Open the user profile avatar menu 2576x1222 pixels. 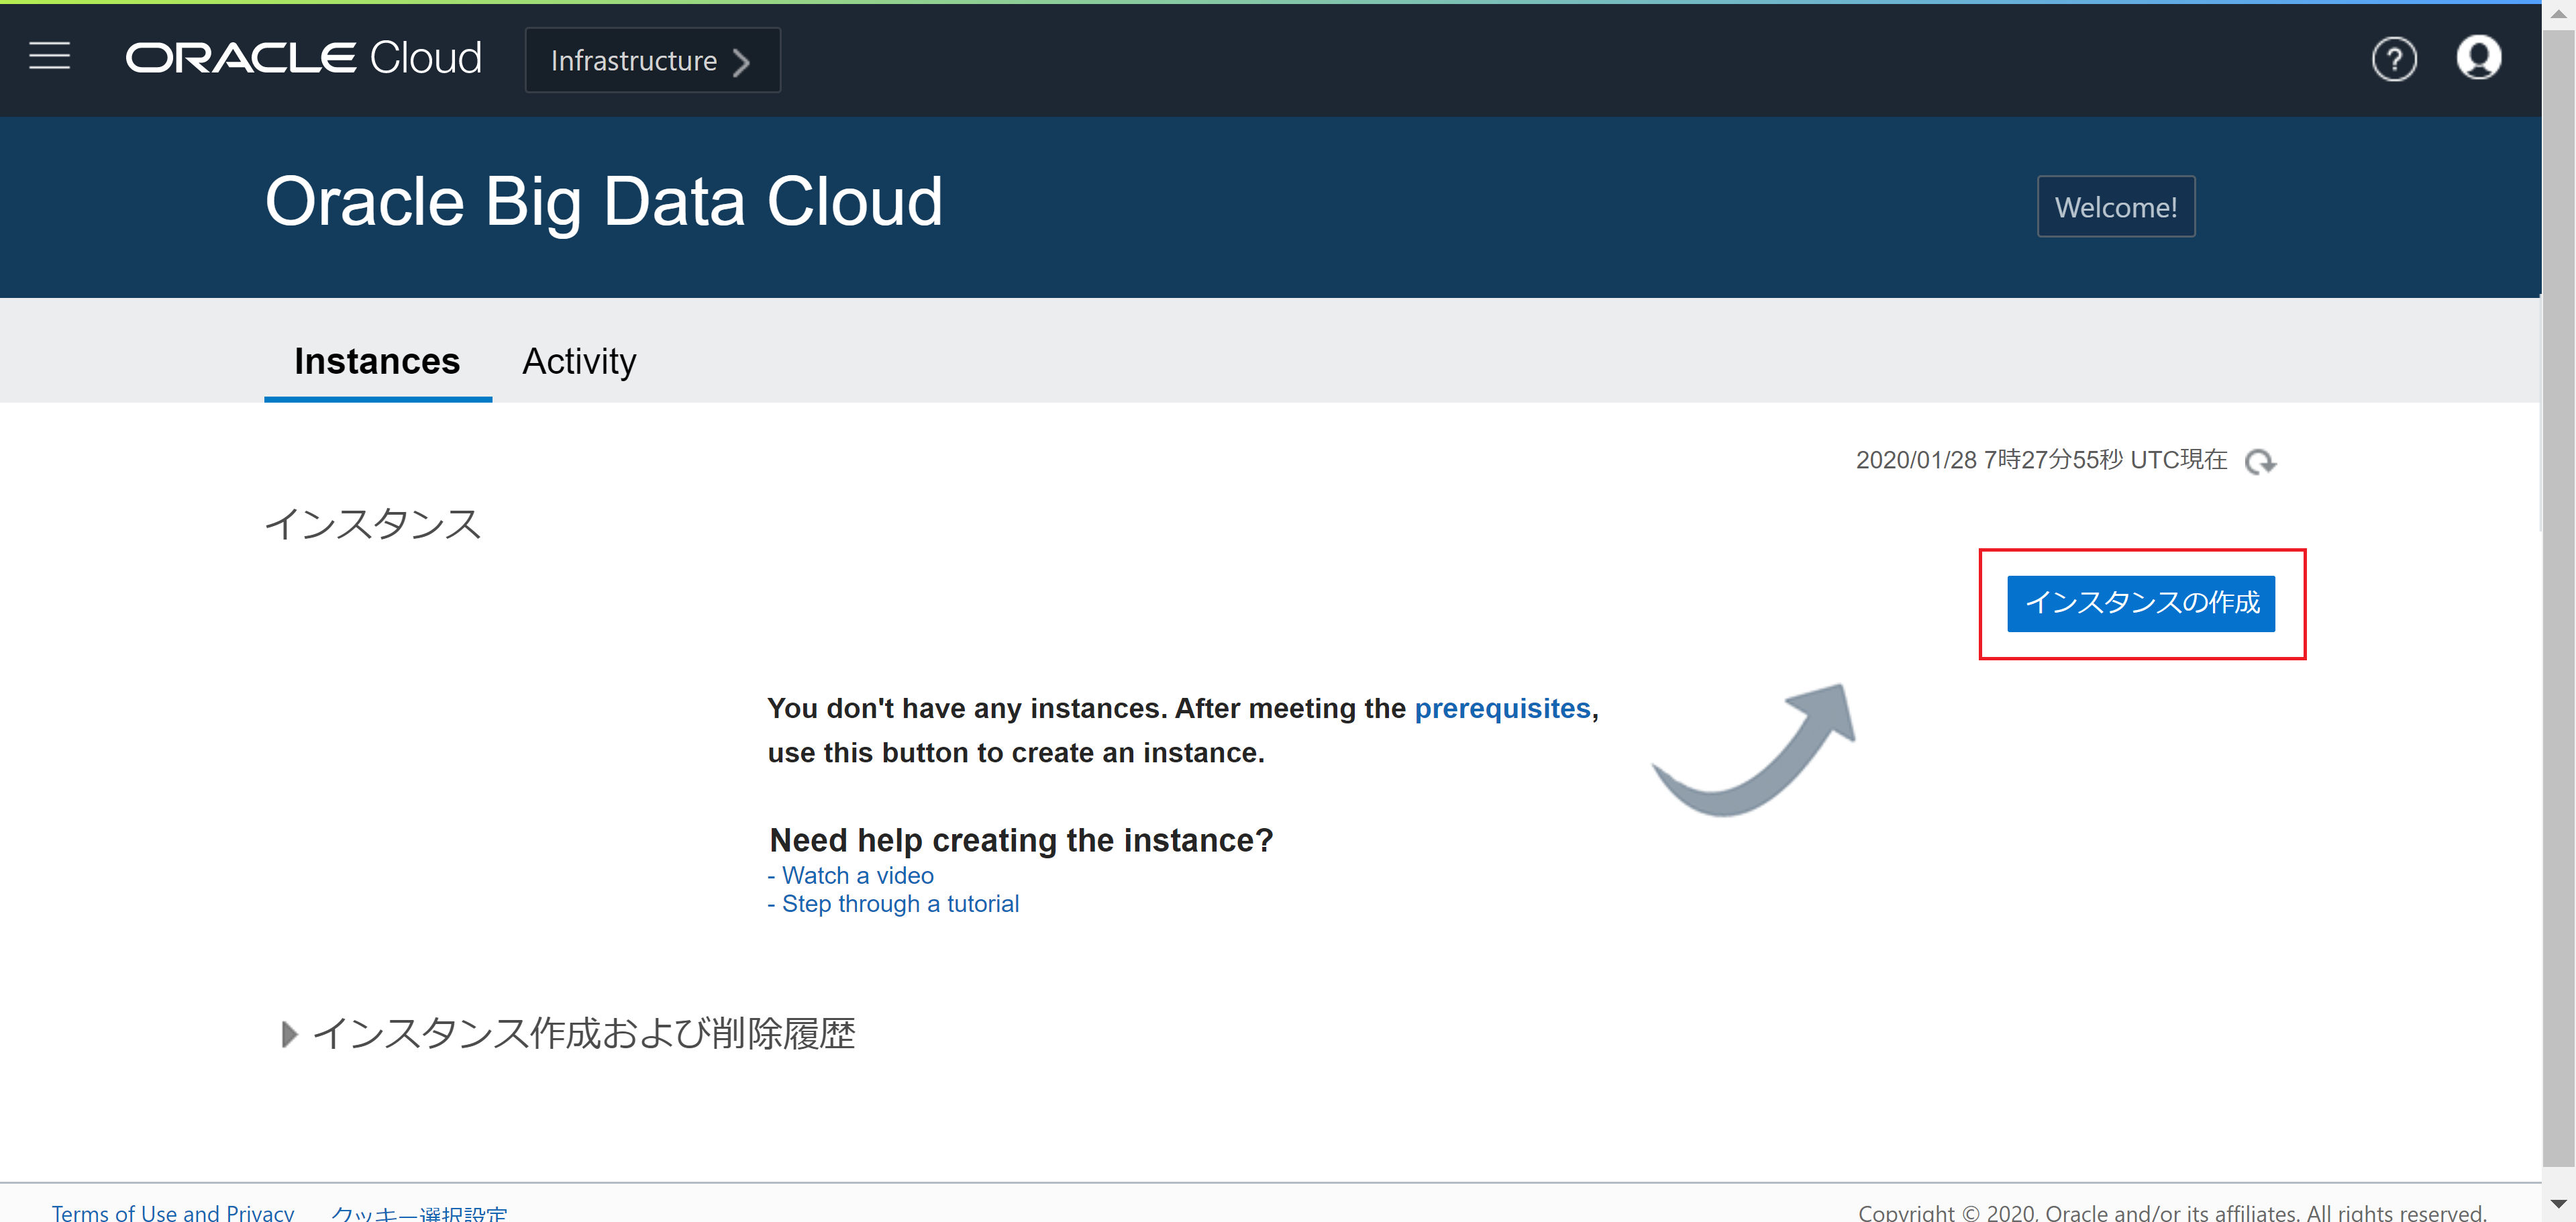(x=2478, y=58)
